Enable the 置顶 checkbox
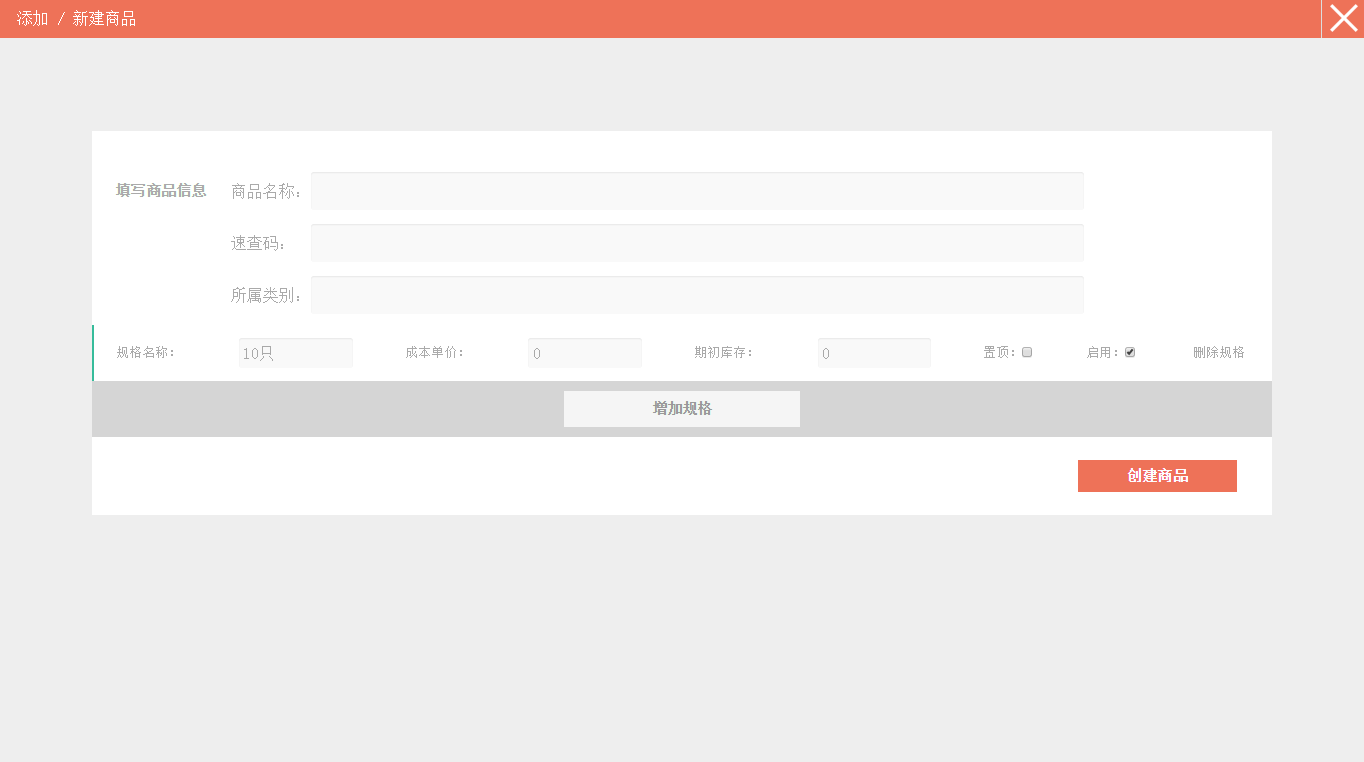 1027,352
